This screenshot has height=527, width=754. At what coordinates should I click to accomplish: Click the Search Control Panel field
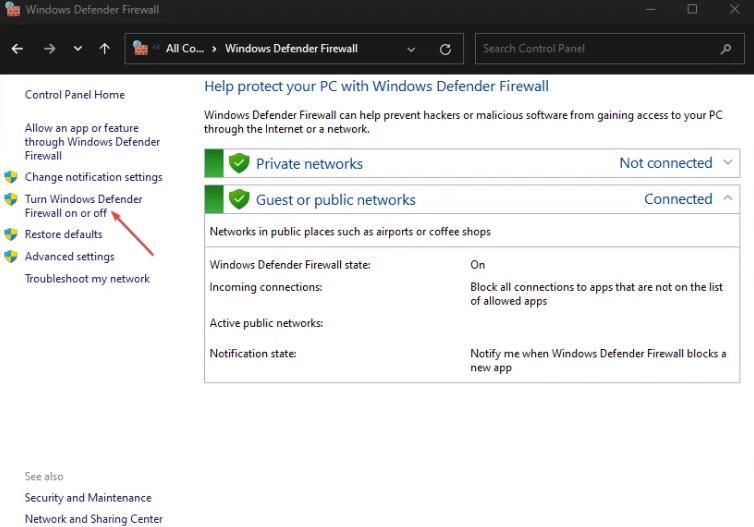tap(610, 49)
